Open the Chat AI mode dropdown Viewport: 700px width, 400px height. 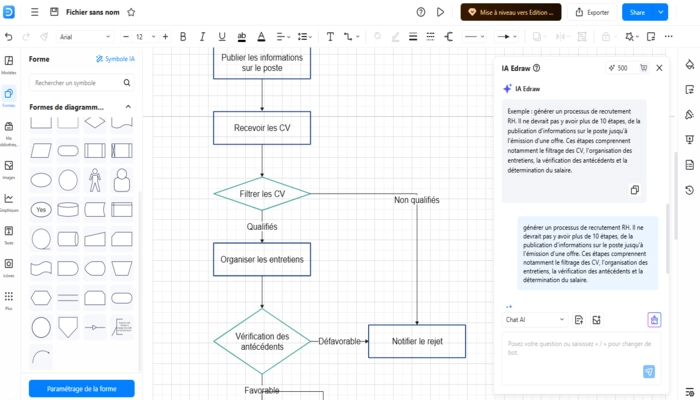(x=535, y=320)
